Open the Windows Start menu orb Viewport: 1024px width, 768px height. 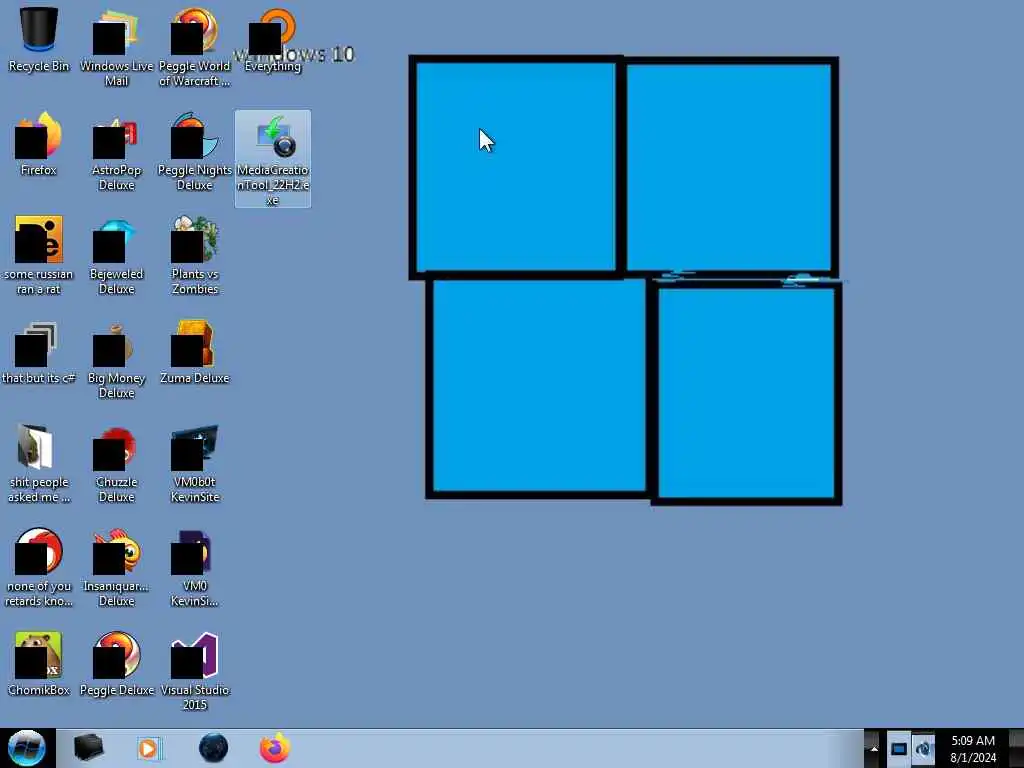(x=27, y=748)
